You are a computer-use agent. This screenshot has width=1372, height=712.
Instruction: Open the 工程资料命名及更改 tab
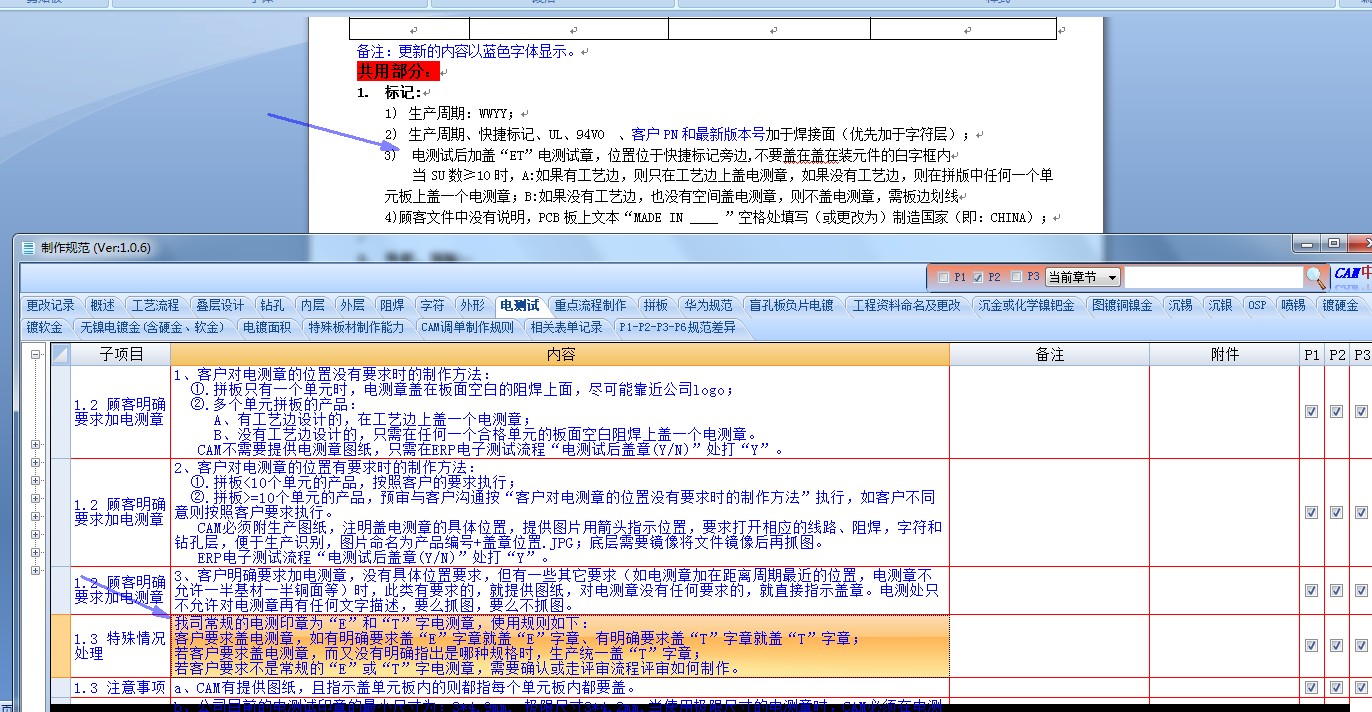[x=907, y=305]
